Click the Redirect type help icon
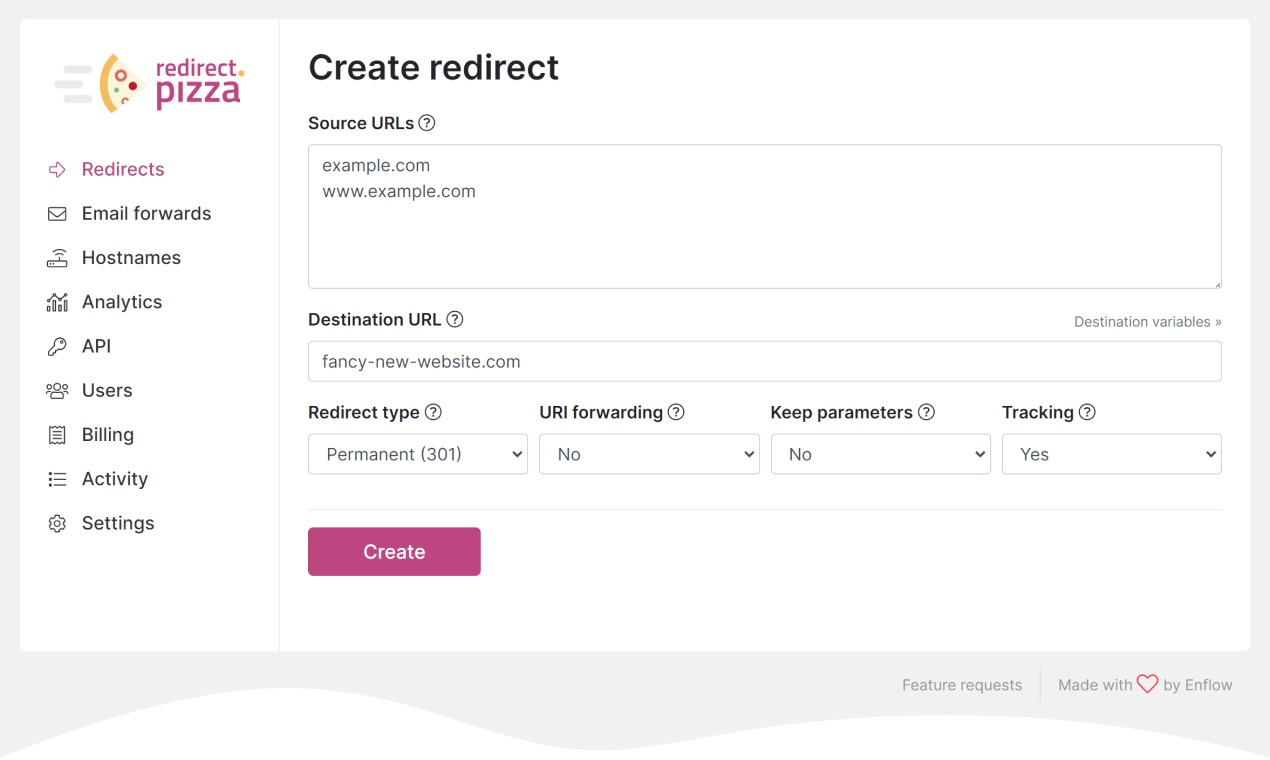Viewport: 1270px width, 760px height. coord(433,412)
